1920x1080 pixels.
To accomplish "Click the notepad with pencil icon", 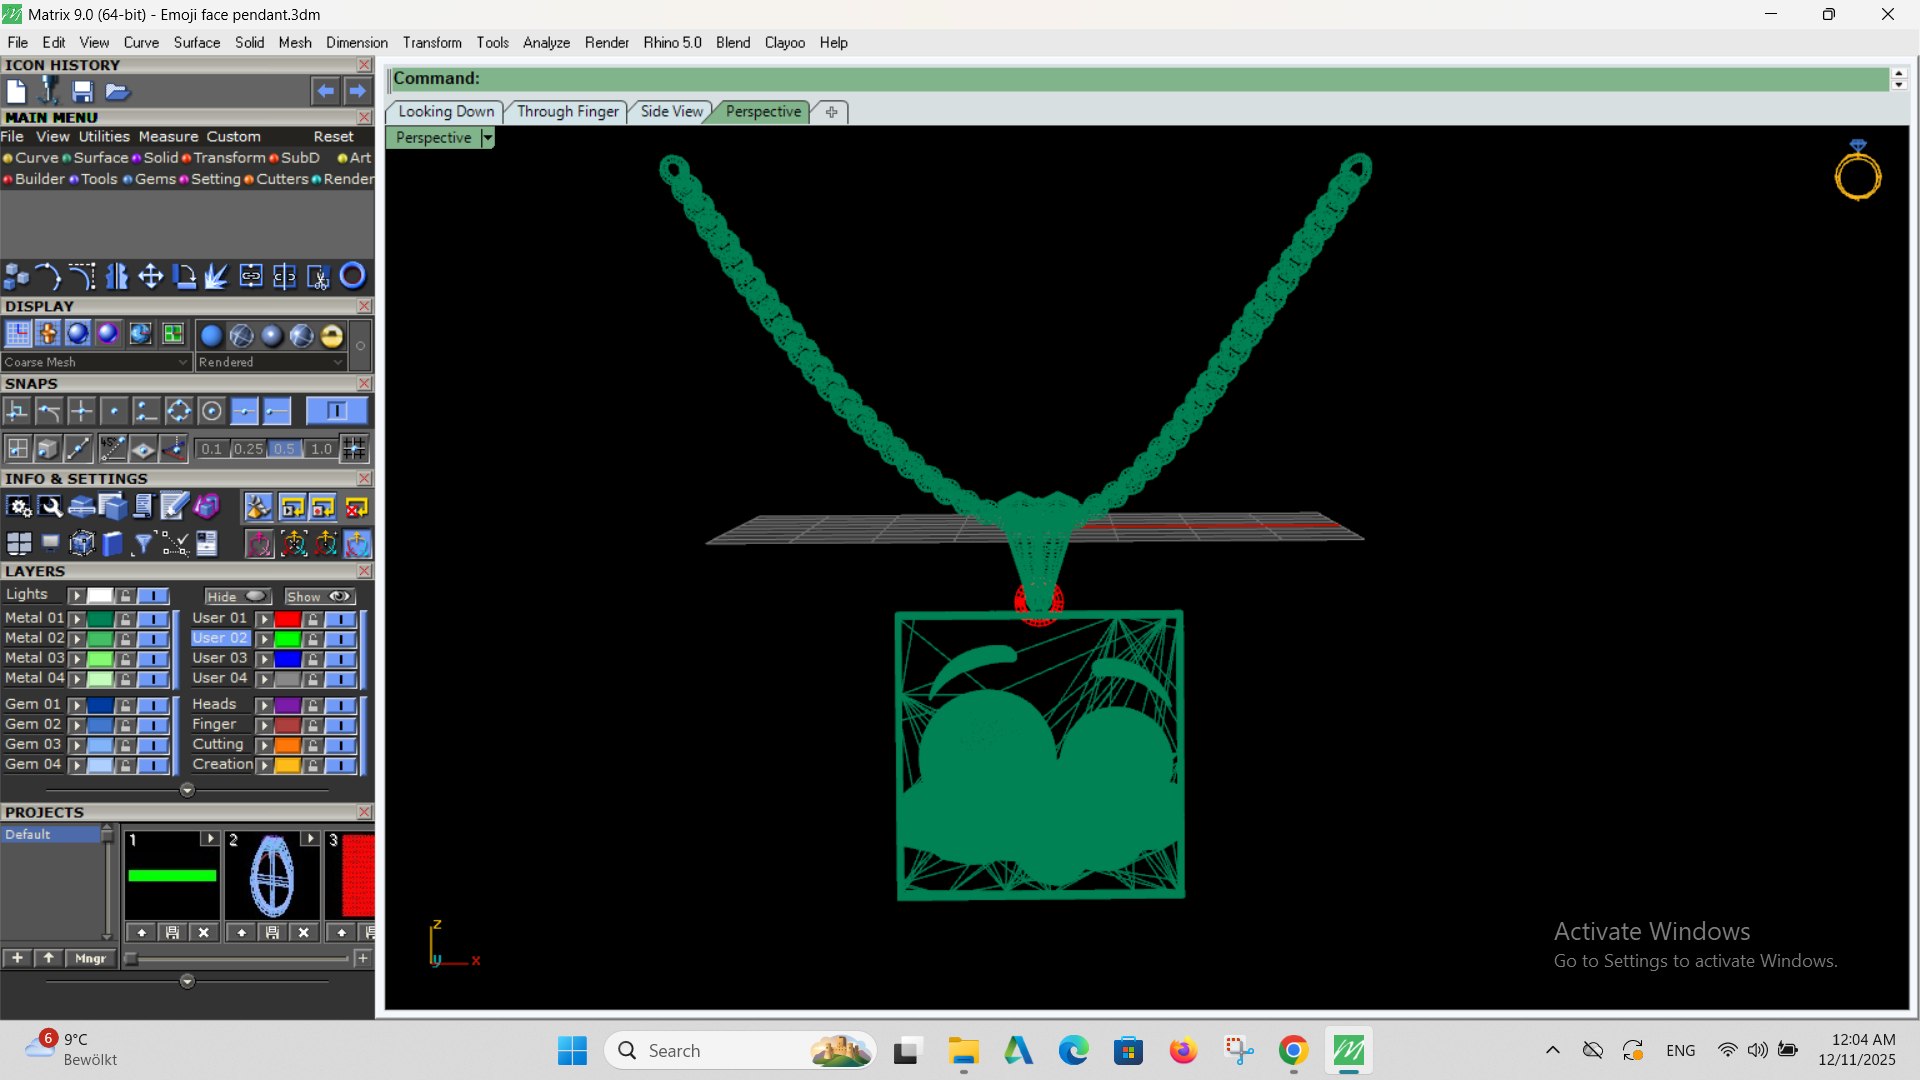I will pyautogui.click(x=174, y=507).
